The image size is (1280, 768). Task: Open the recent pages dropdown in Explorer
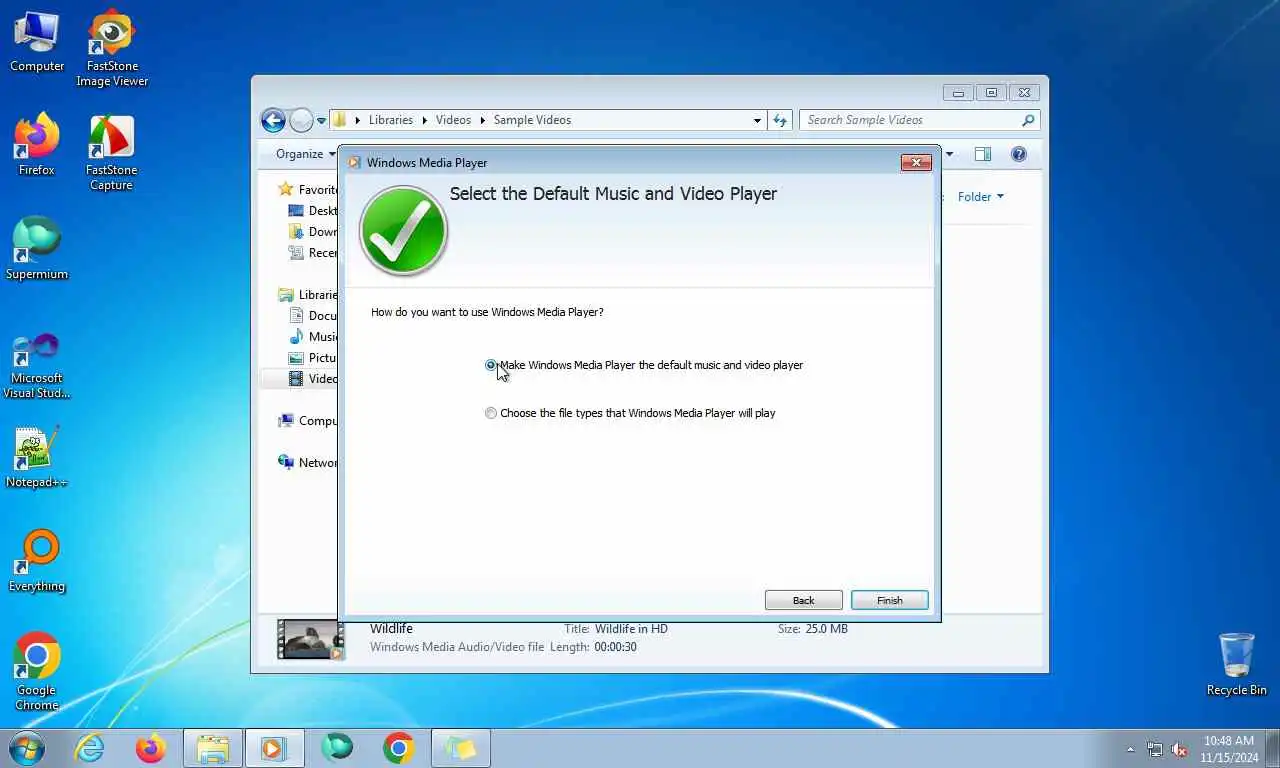[321, 121]
